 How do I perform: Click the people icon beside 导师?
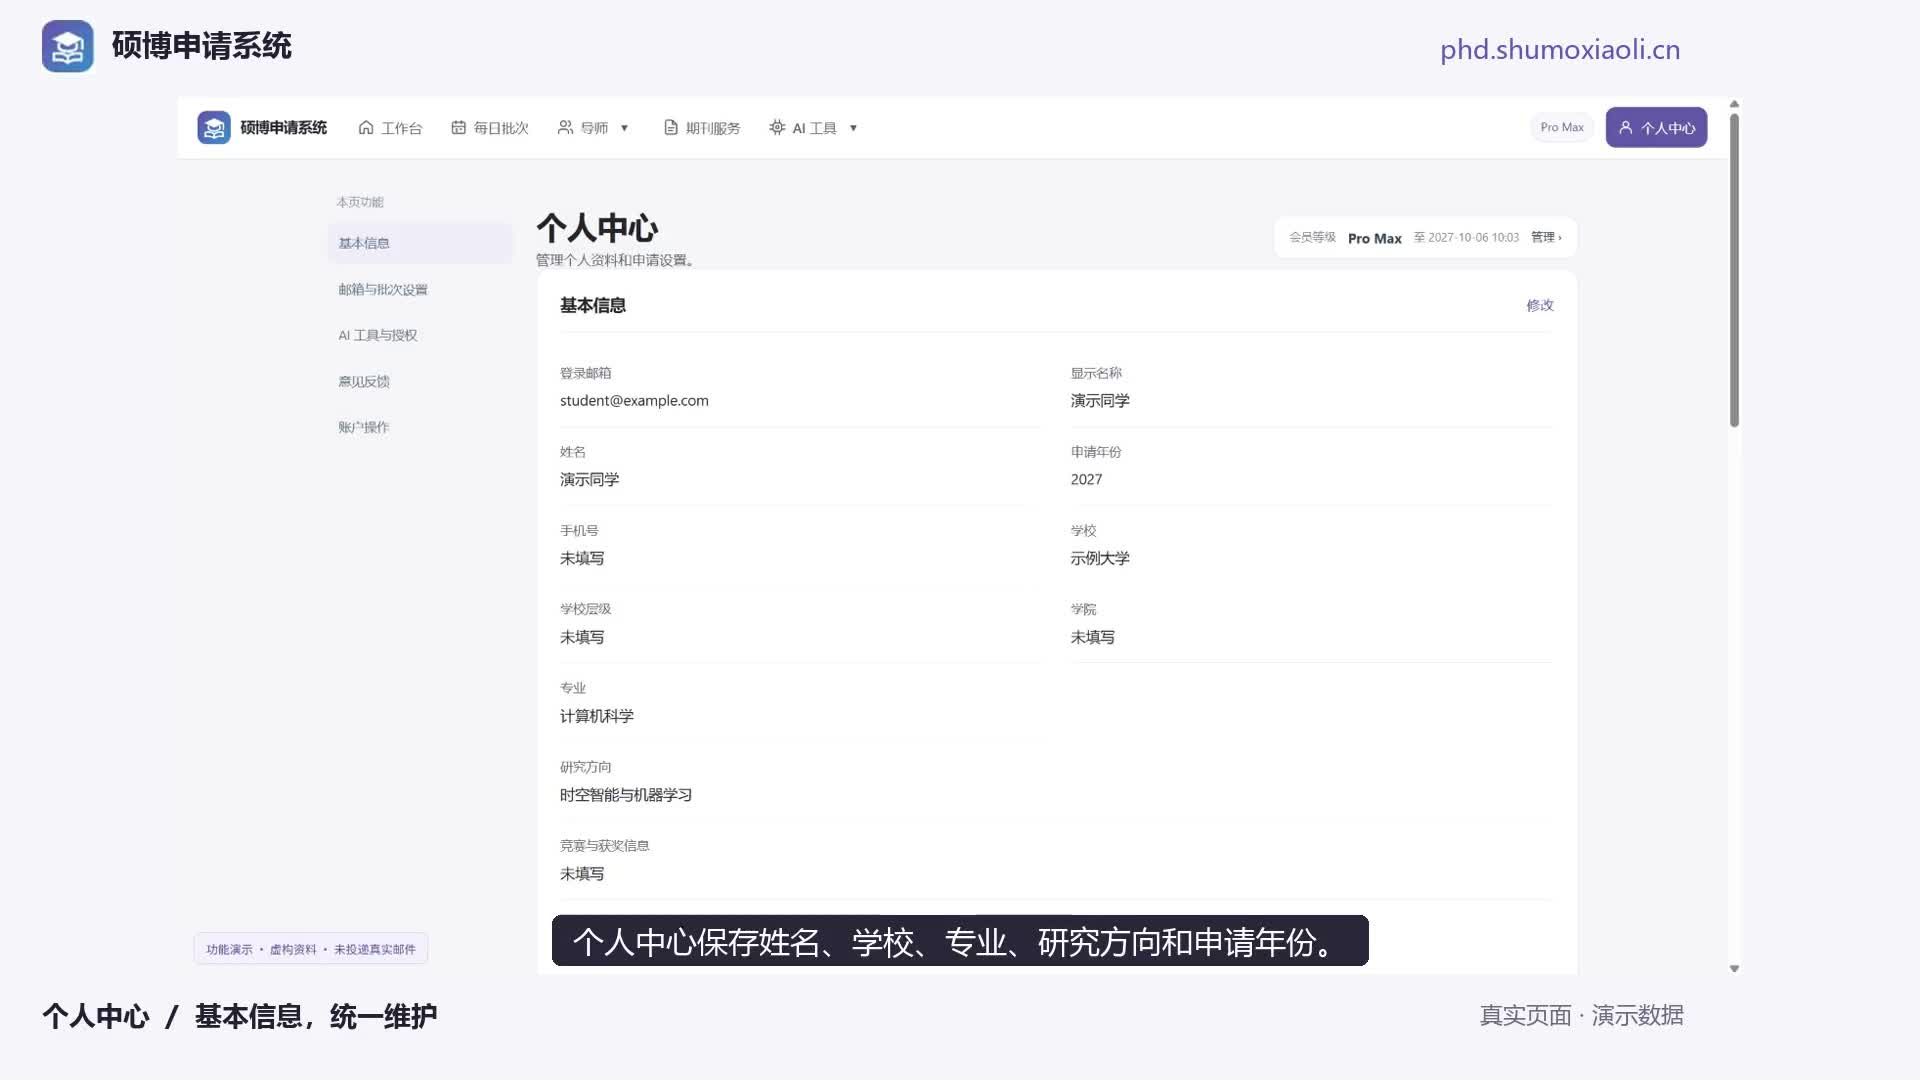point(565,128)
